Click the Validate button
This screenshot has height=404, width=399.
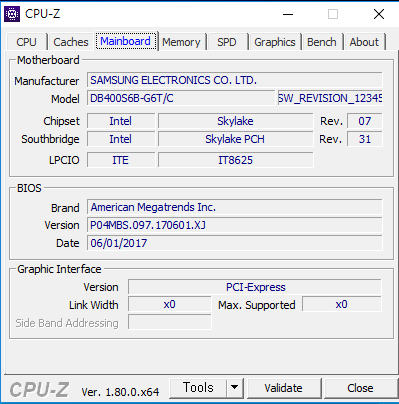point(284,388)
